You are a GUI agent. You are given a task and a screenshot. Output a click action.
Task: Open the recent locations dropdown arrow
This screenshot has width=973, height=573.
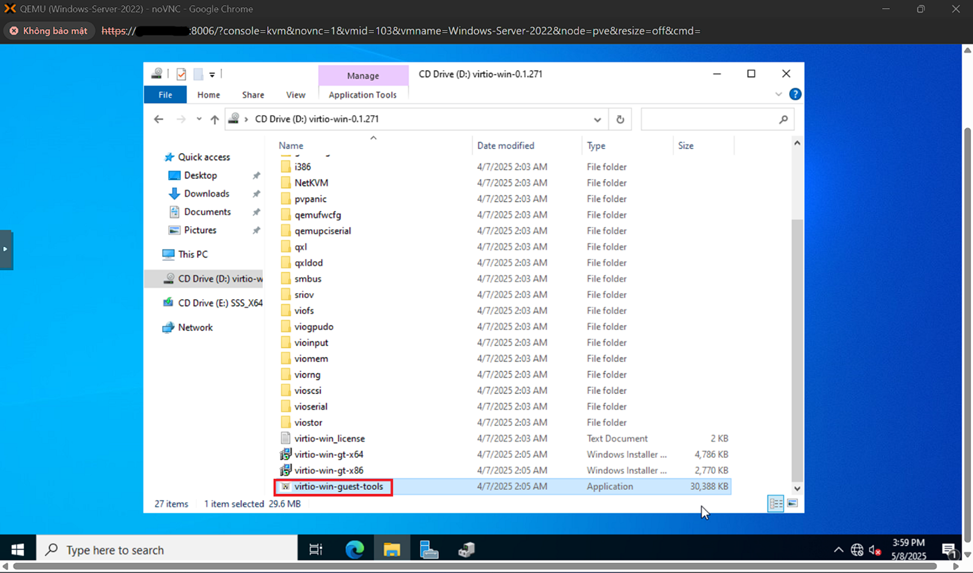tap(198, 119)
